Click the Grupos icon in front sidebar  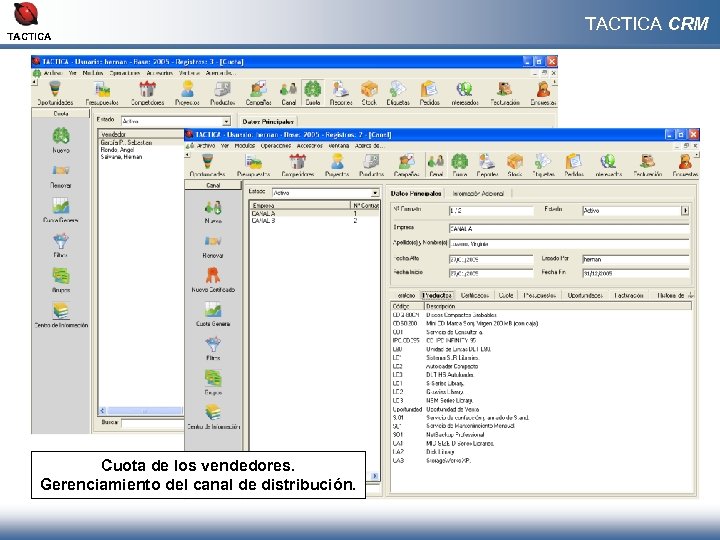(213, 380)
